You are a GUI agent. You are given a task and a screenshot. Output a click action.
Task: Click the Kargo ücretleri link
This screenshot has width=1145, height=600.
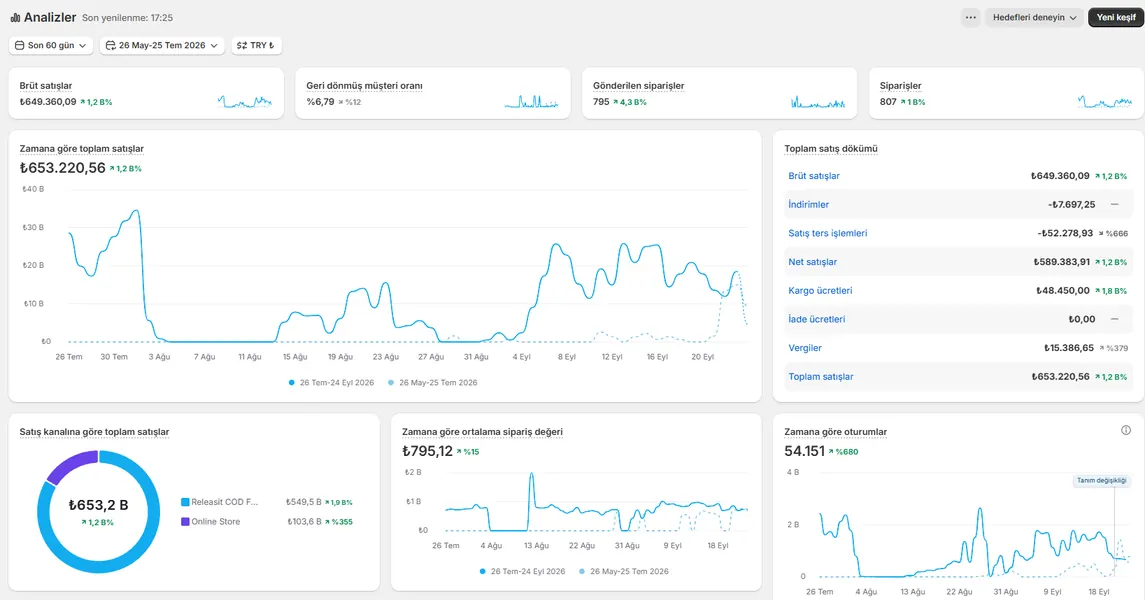pos(820,291)
